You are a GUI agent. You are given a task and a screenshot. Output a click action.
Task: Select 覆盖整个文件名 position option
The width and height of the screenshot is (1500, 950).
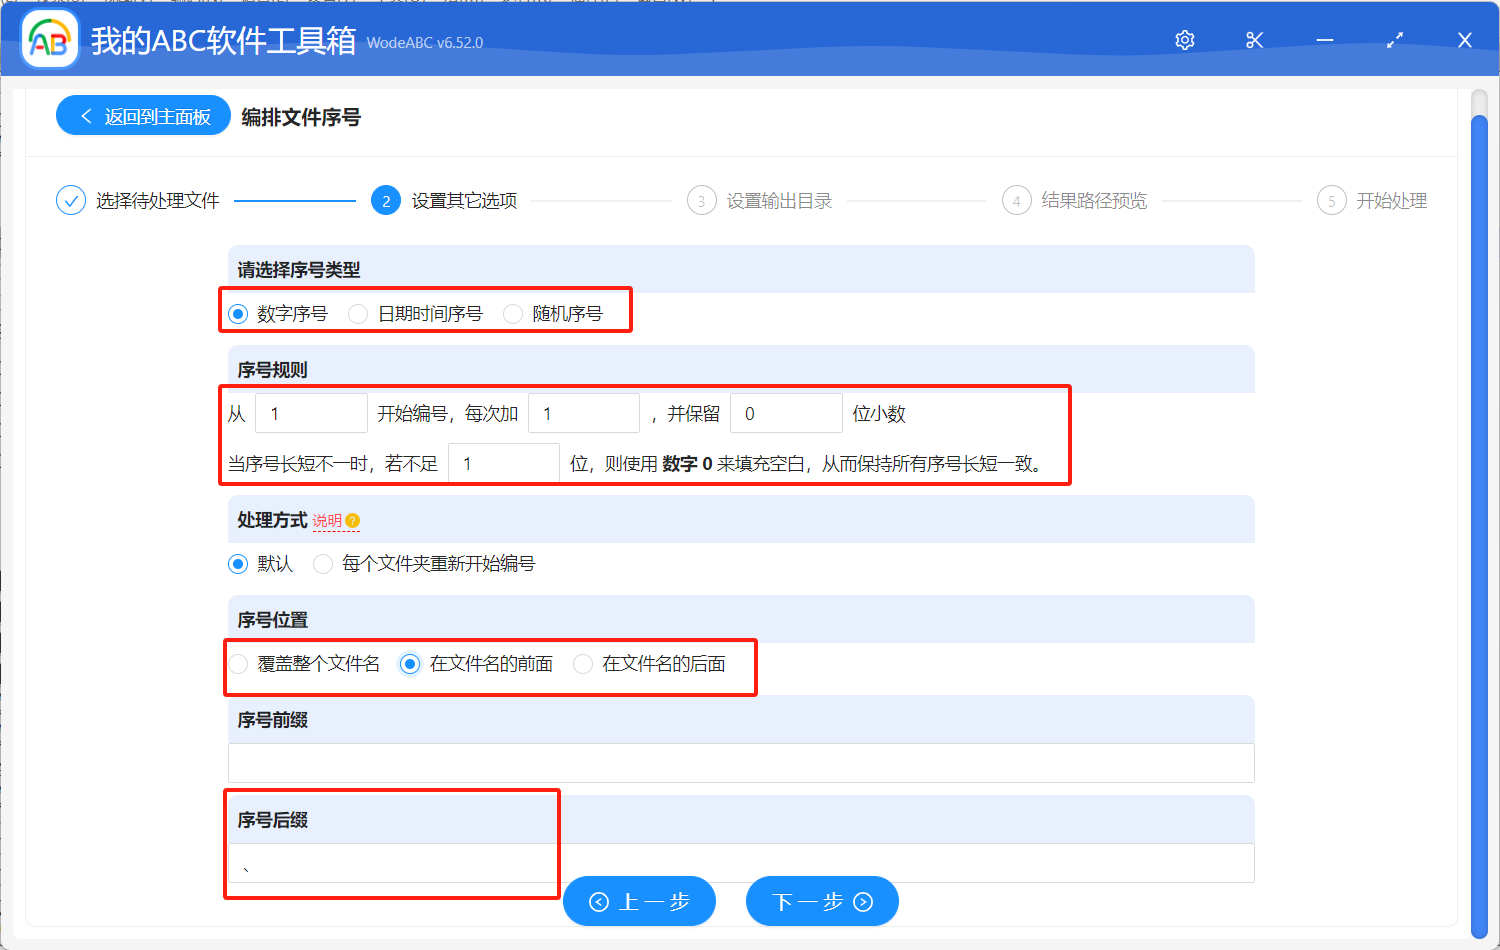pyautogui.click(x=238, y=663)
